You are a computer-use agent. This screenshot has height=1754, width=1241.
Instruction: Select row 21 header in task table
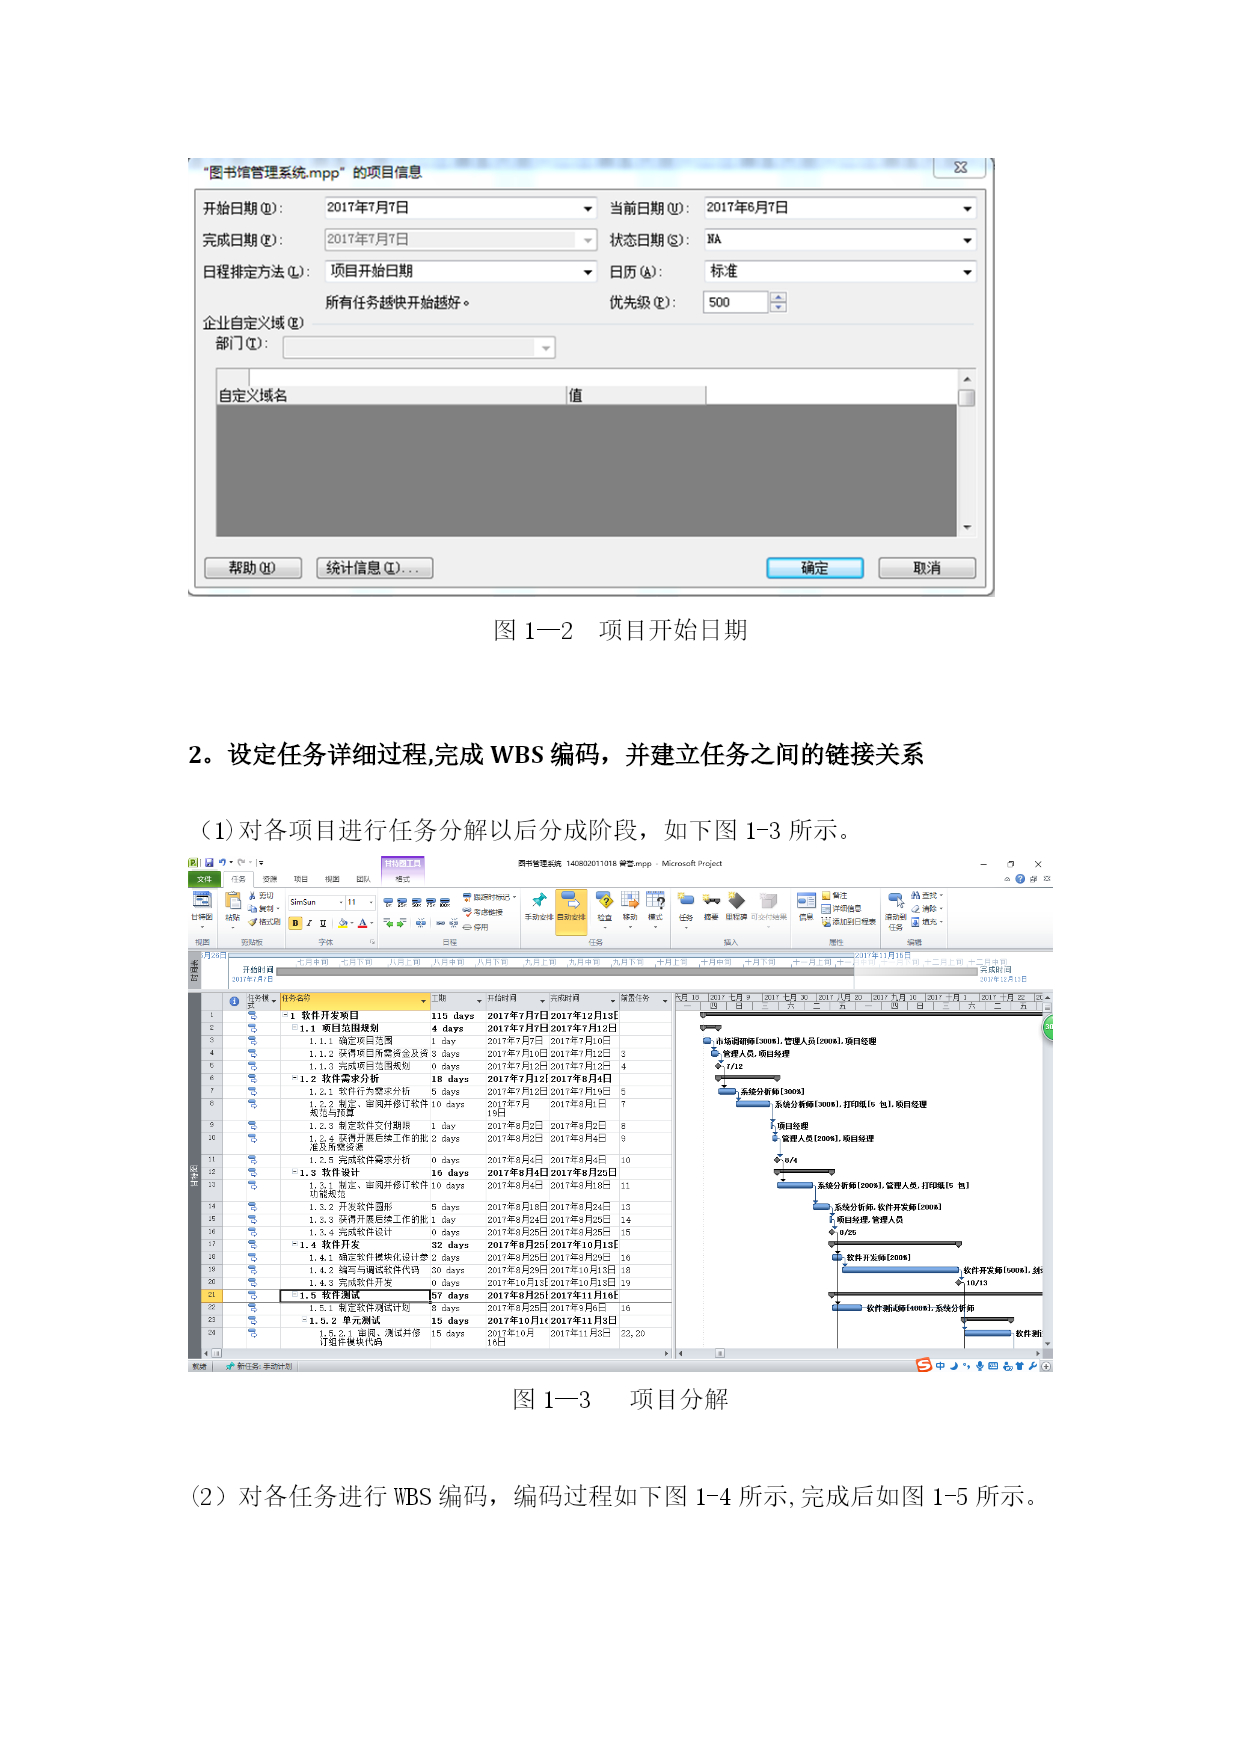212,1295
